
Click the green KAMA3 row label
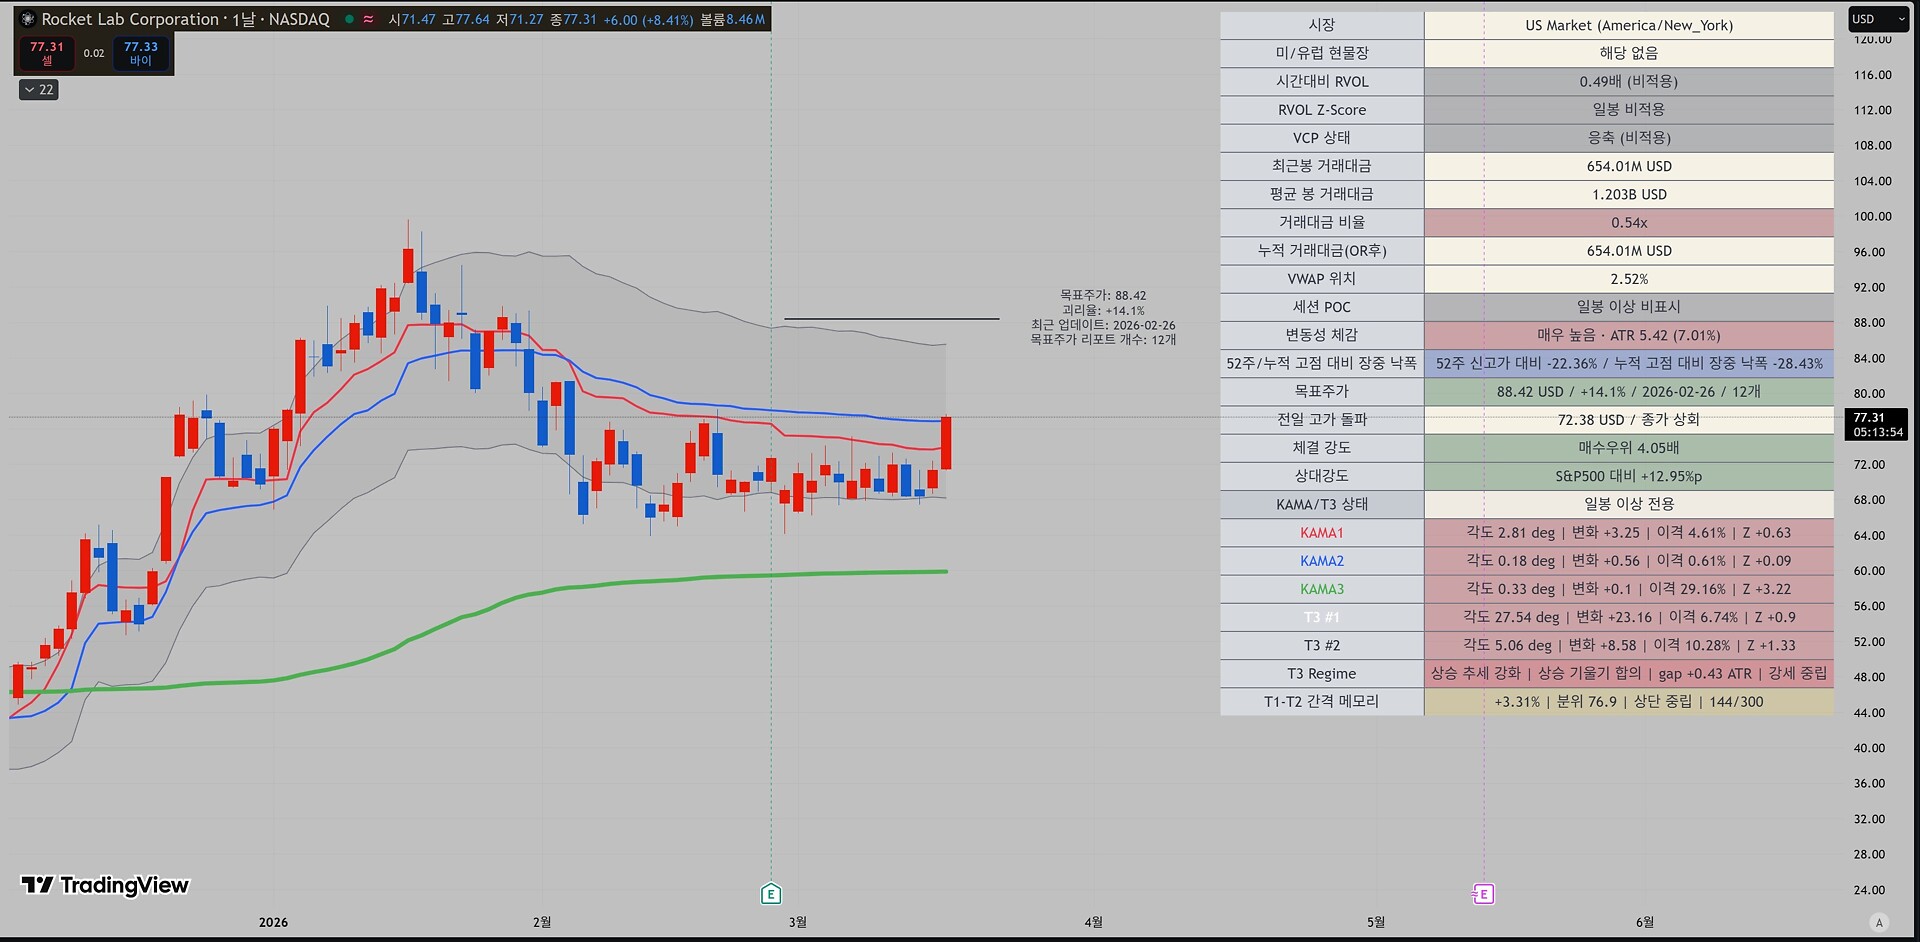tap(1322, 589)
